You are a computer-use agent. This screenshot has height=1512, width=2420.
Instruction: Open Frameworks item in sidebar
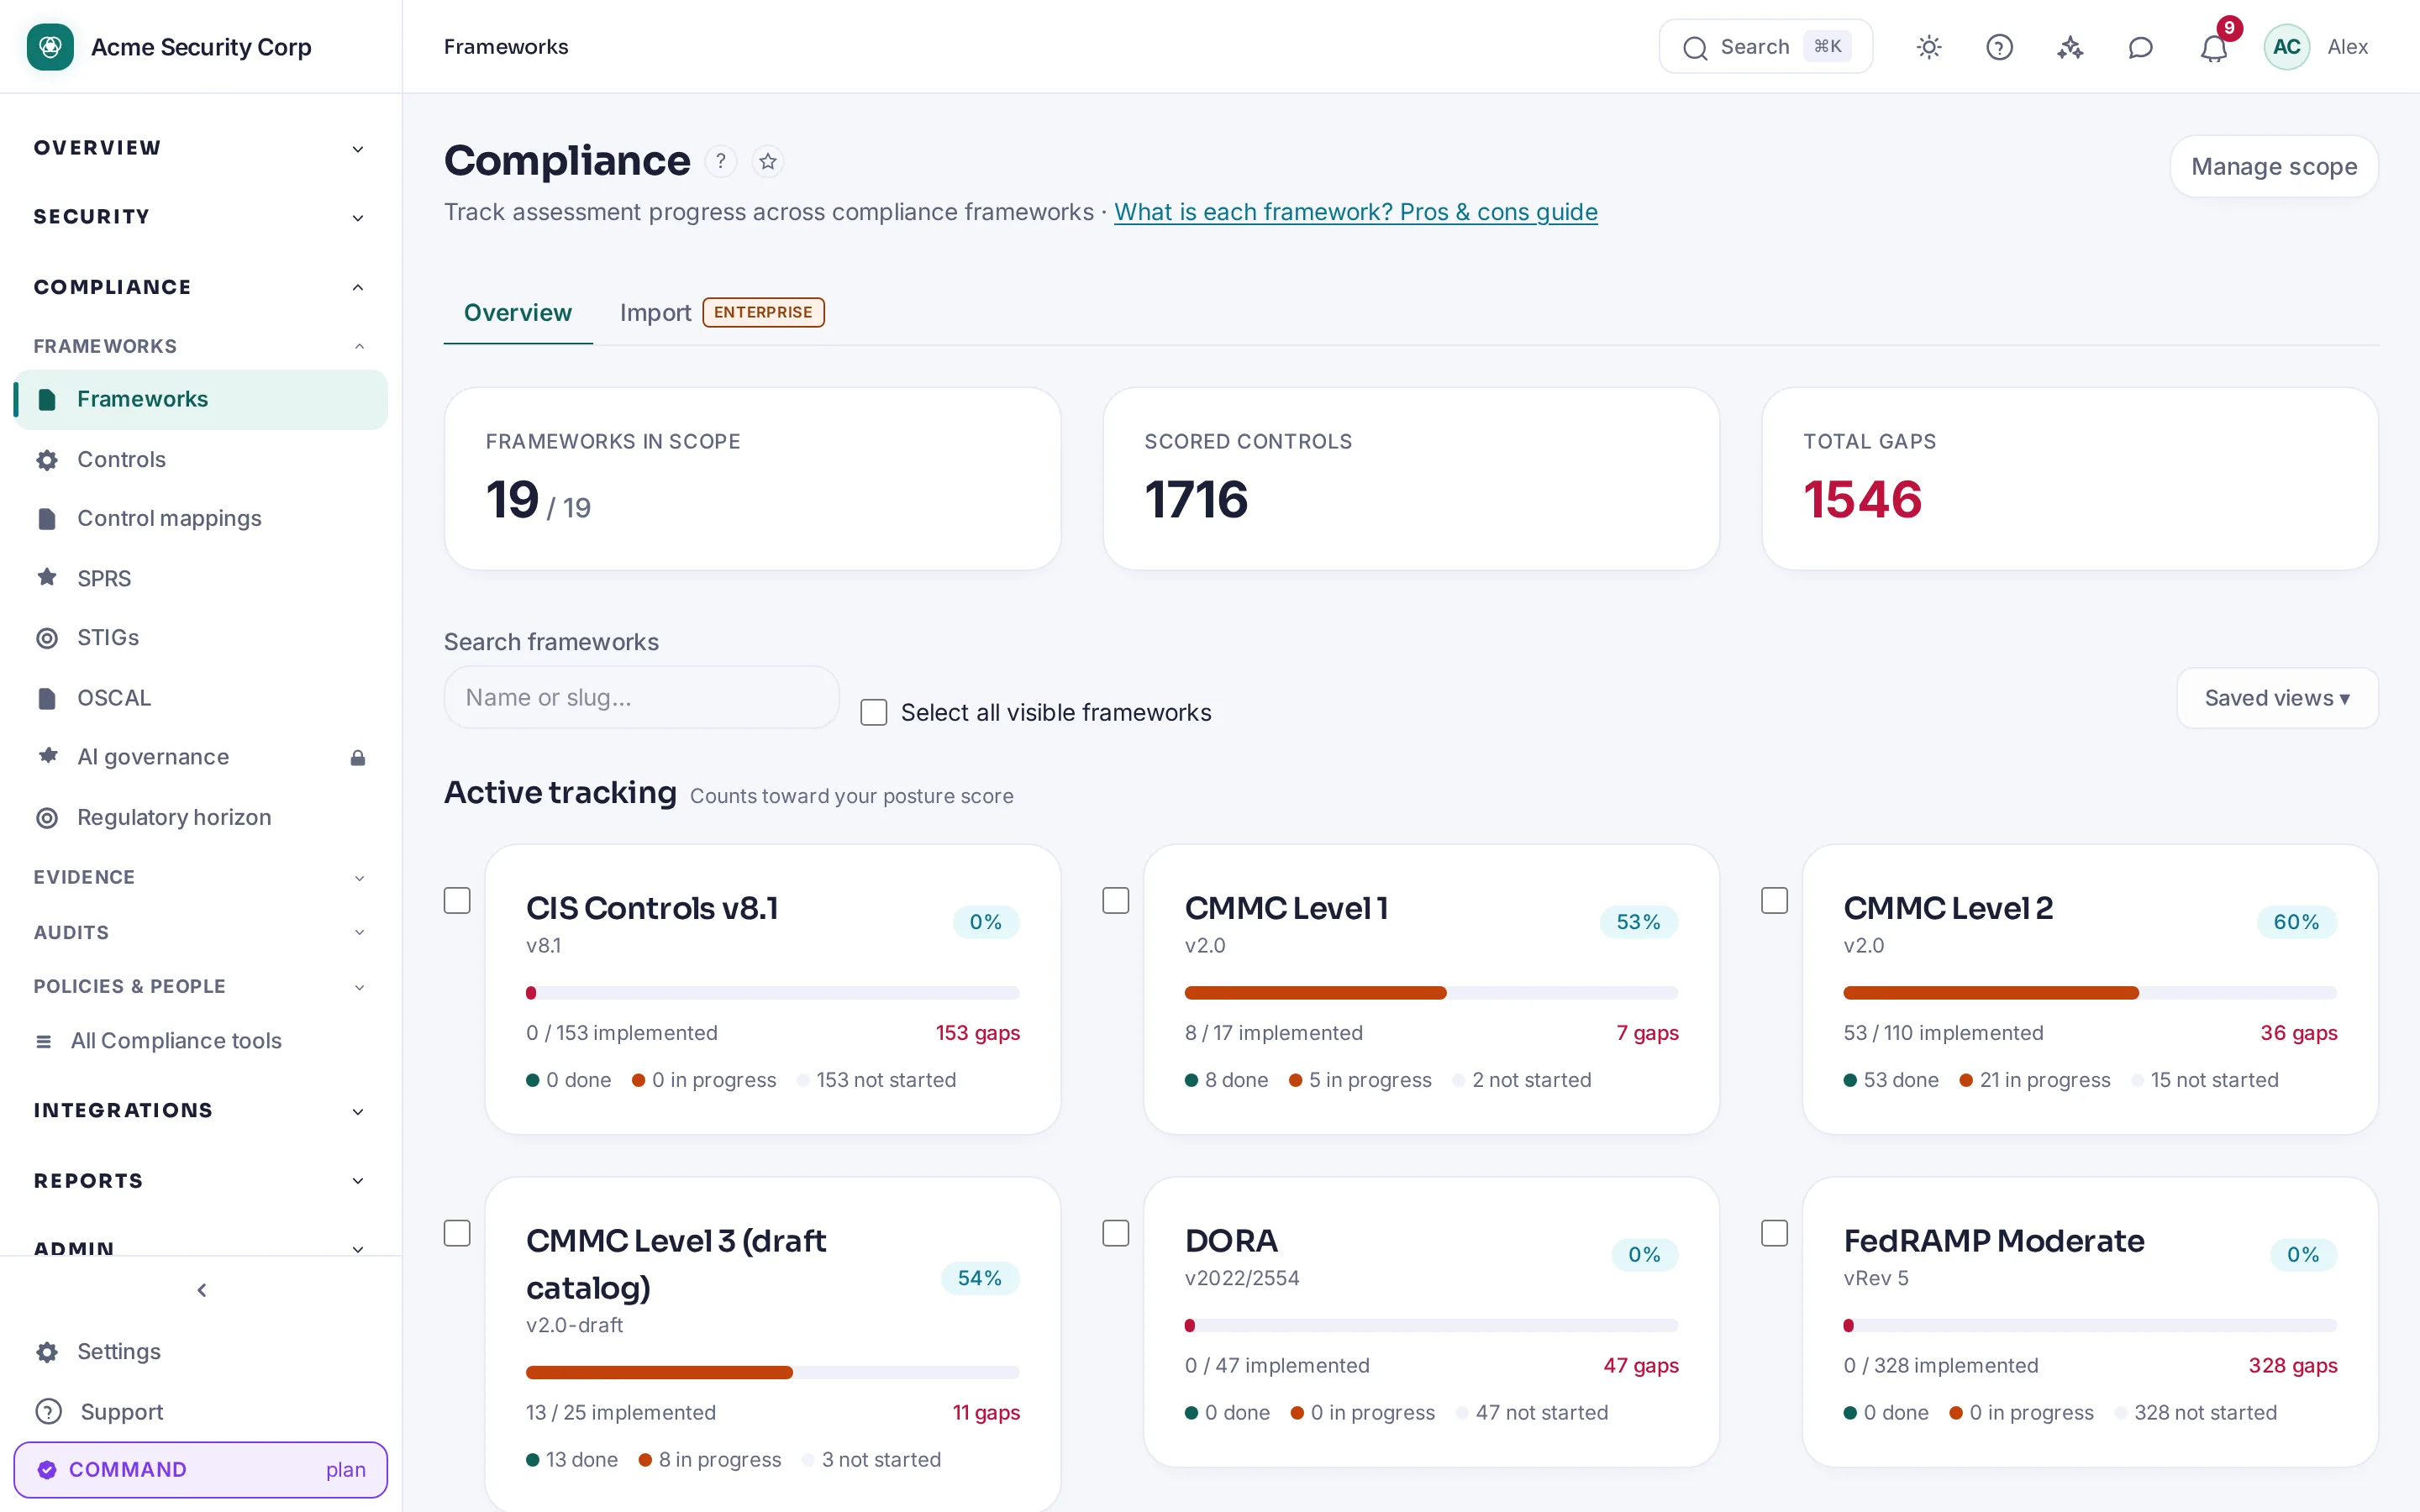pyautogui.click(x=201, y=399)
